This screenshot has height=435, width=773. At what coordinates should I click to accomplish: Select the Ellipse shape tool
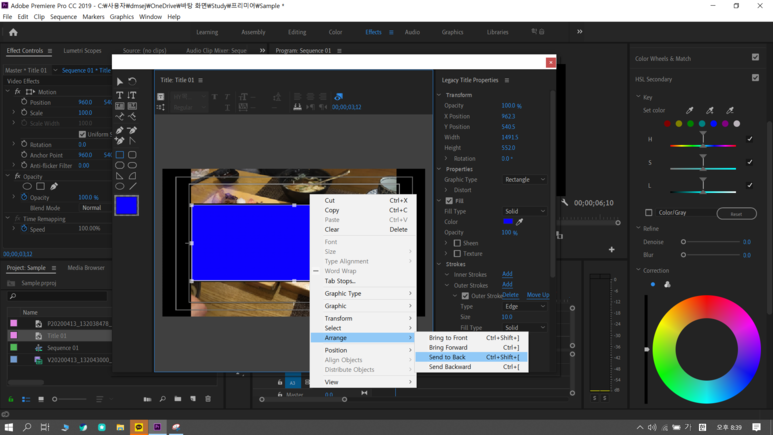(120, 186)
